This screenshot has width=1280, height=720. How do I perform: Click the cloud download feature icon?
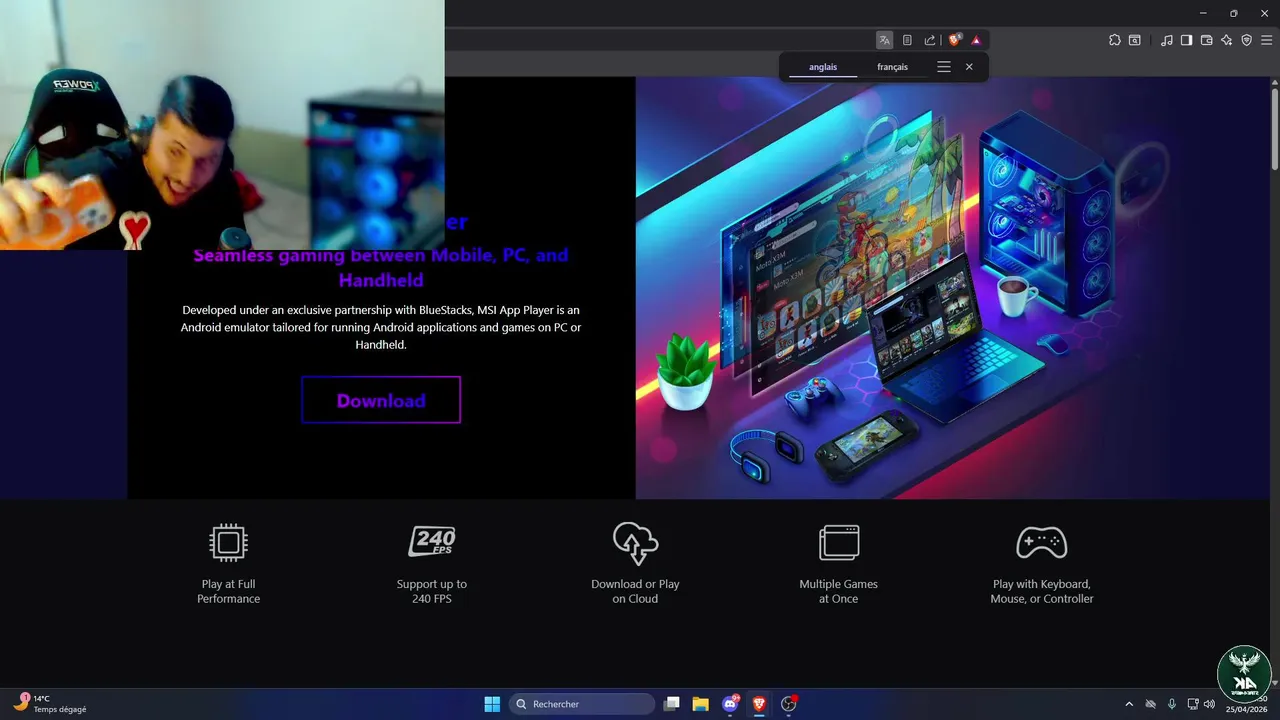635,543
